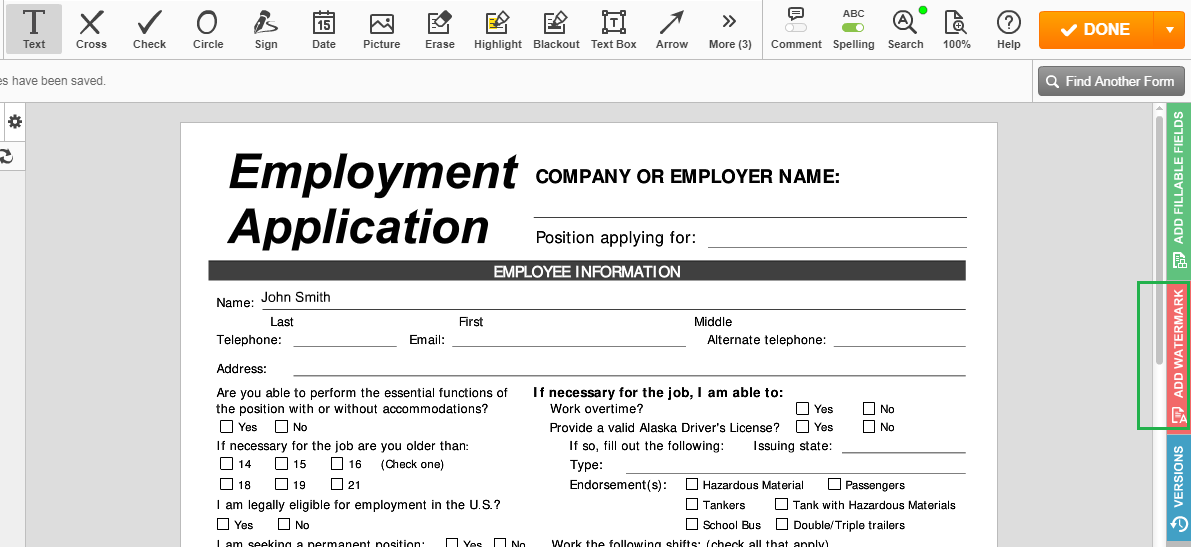This screenshot has width=1191, height=547.
Task: Pick the Highlight tool
Action: tap(498, 29)
